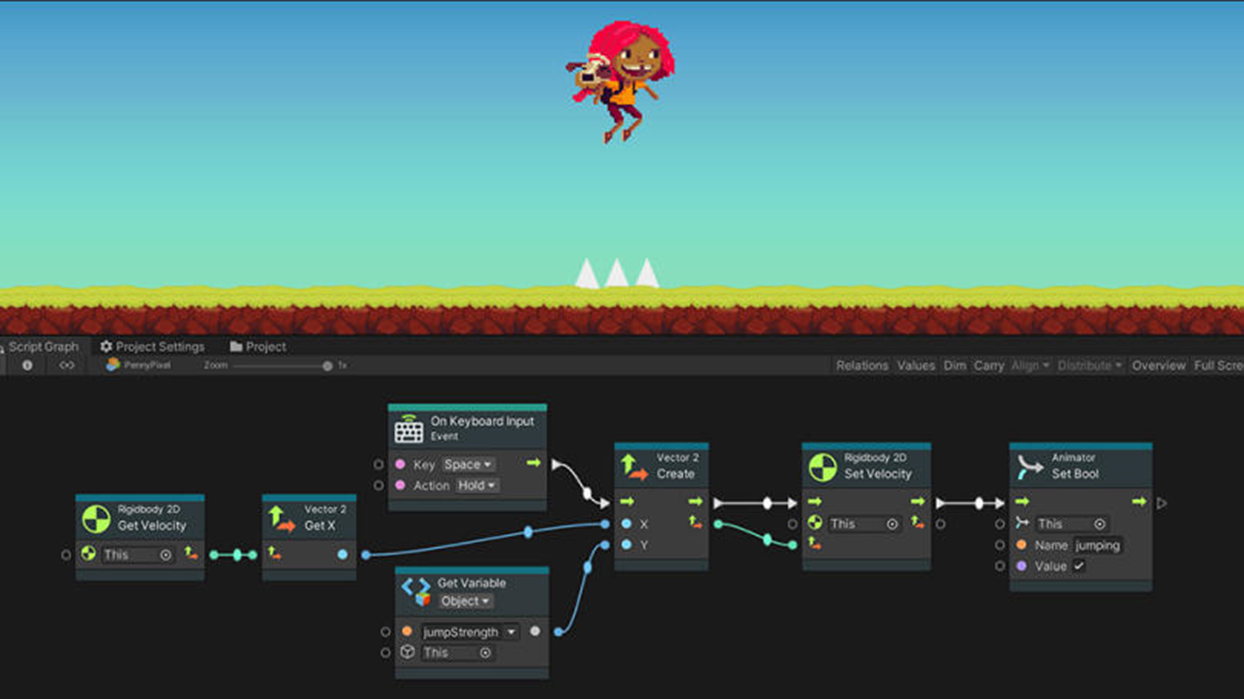1244x699 pixels.
Task: Click the purple Value port on Set Bool
Action: pos(1021,566)
